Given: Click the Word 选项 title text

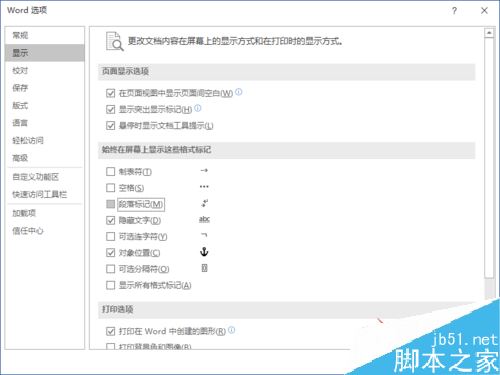Looking at the screenshot, I should coord(27,10).
